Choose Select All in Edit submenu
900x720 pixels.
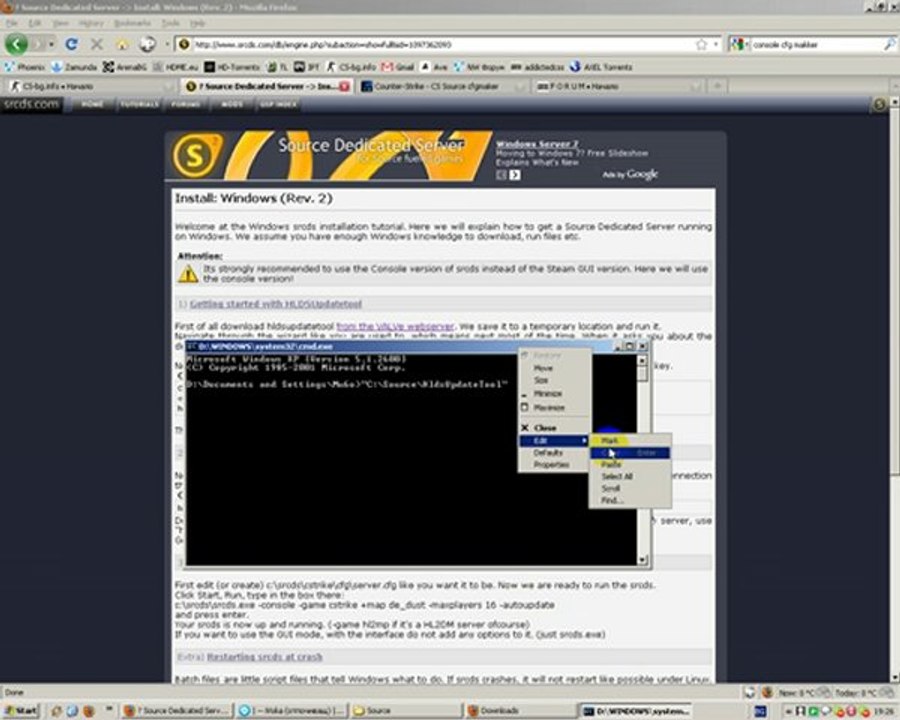tap(630, 477)
